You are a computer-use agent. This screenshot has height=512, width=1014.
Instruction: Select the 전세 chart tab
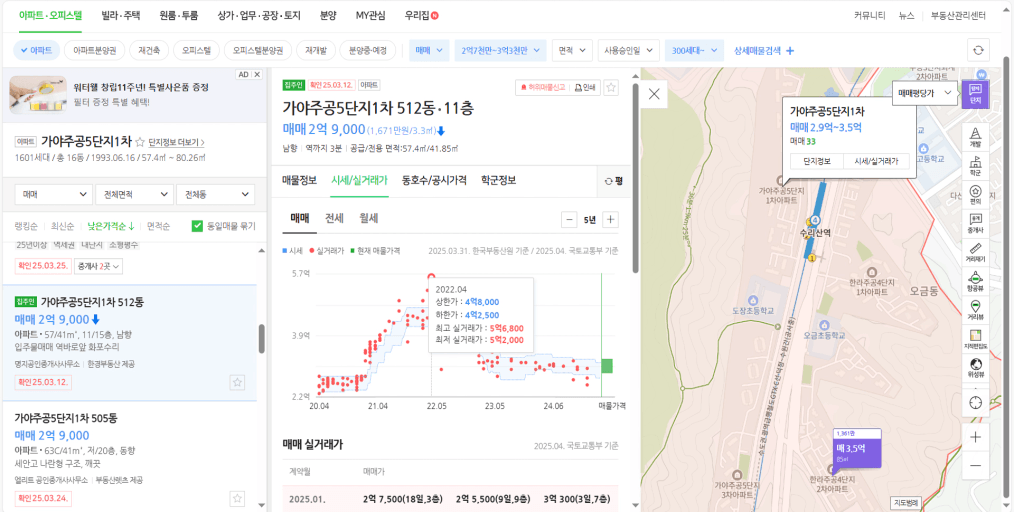coord(334,218)
